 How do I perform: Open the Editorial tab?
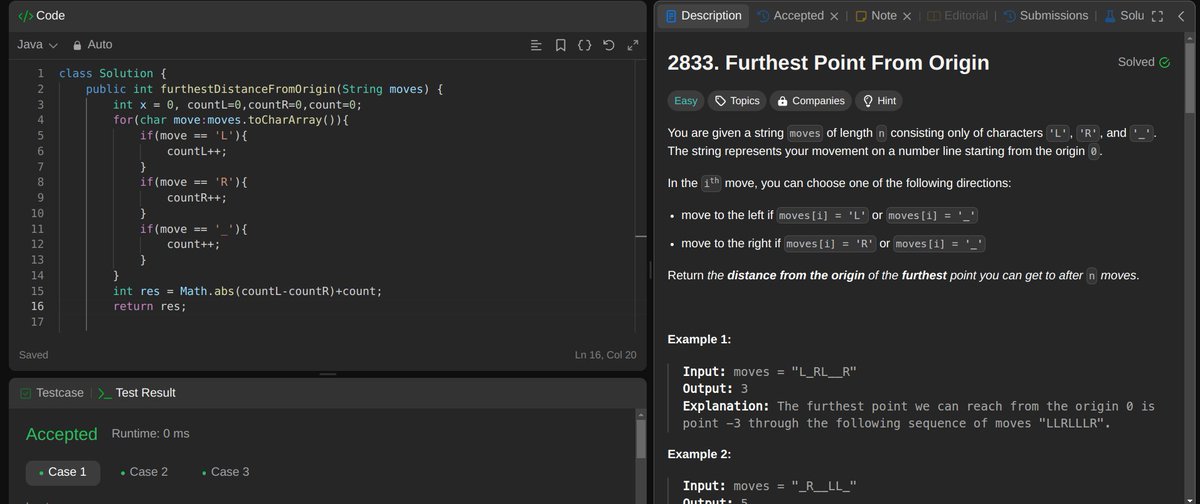(958, 16)
